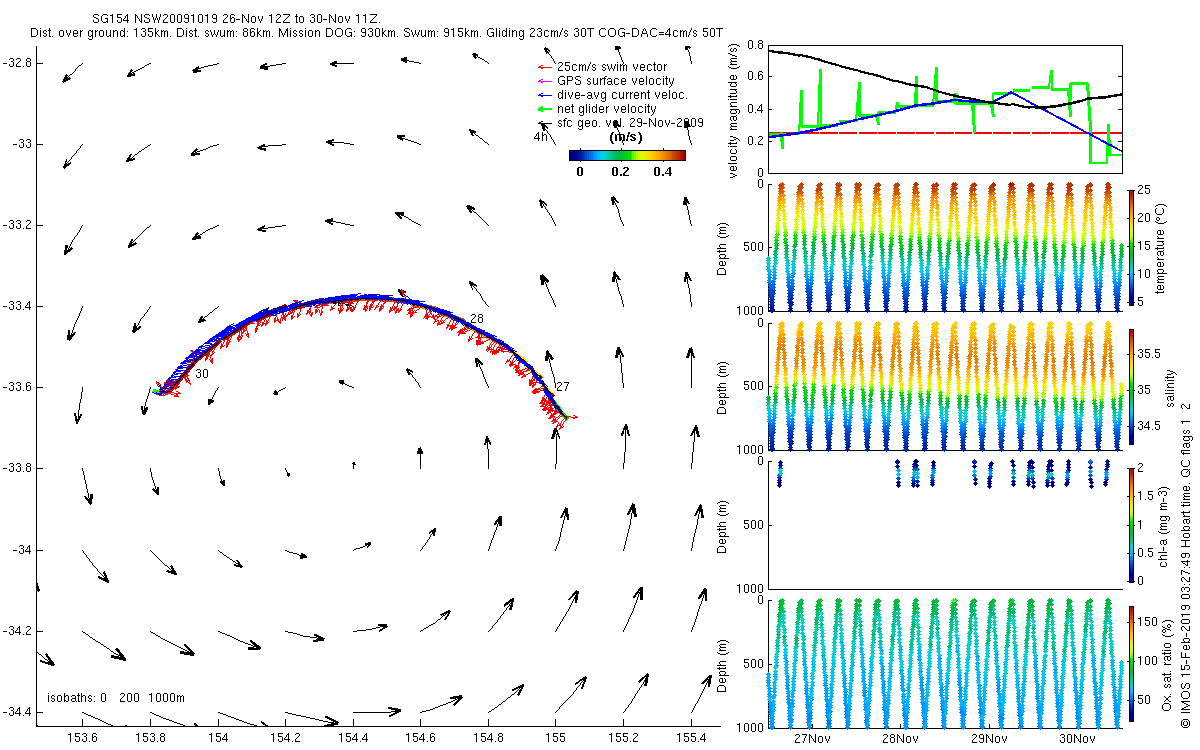Click longitude tick '154.4'
This screenshot has height=750, width=1200.
coord(353,738)
